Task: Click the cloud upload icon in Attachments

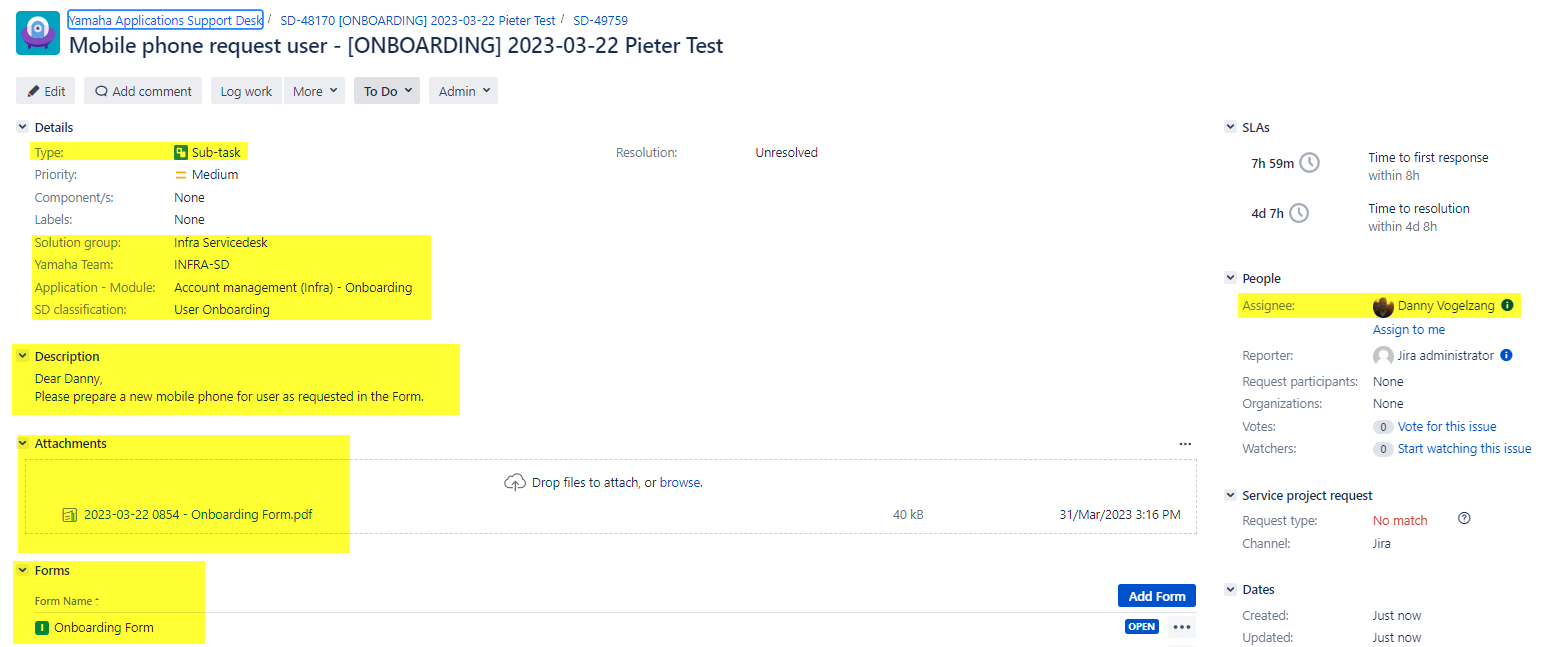Action: (x=514, y=482)
